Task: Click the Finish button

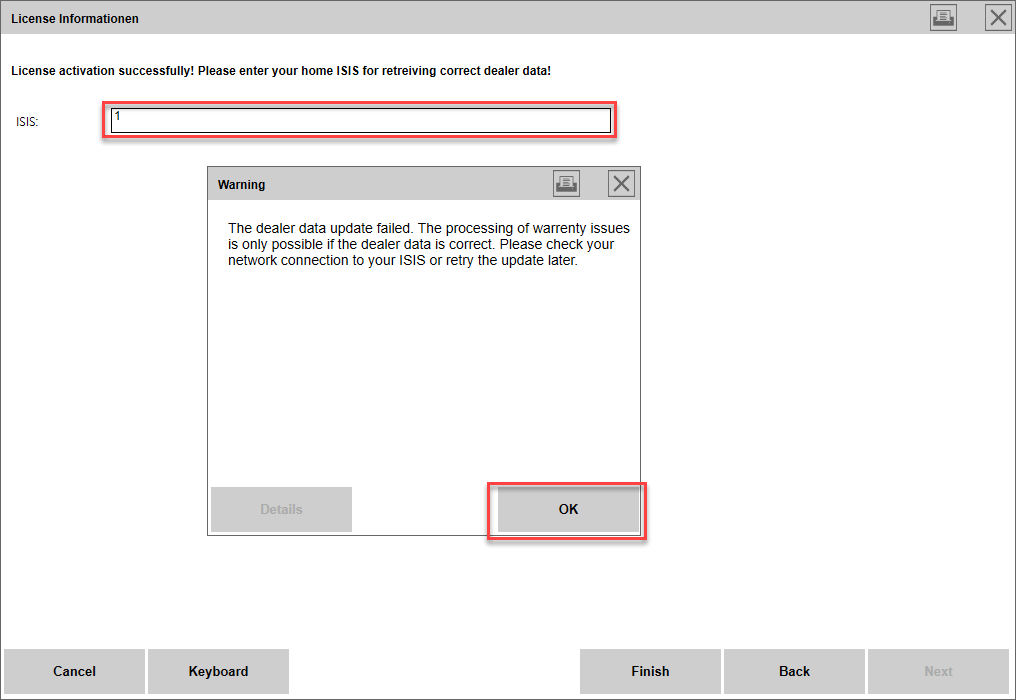Action: (650, 671)
